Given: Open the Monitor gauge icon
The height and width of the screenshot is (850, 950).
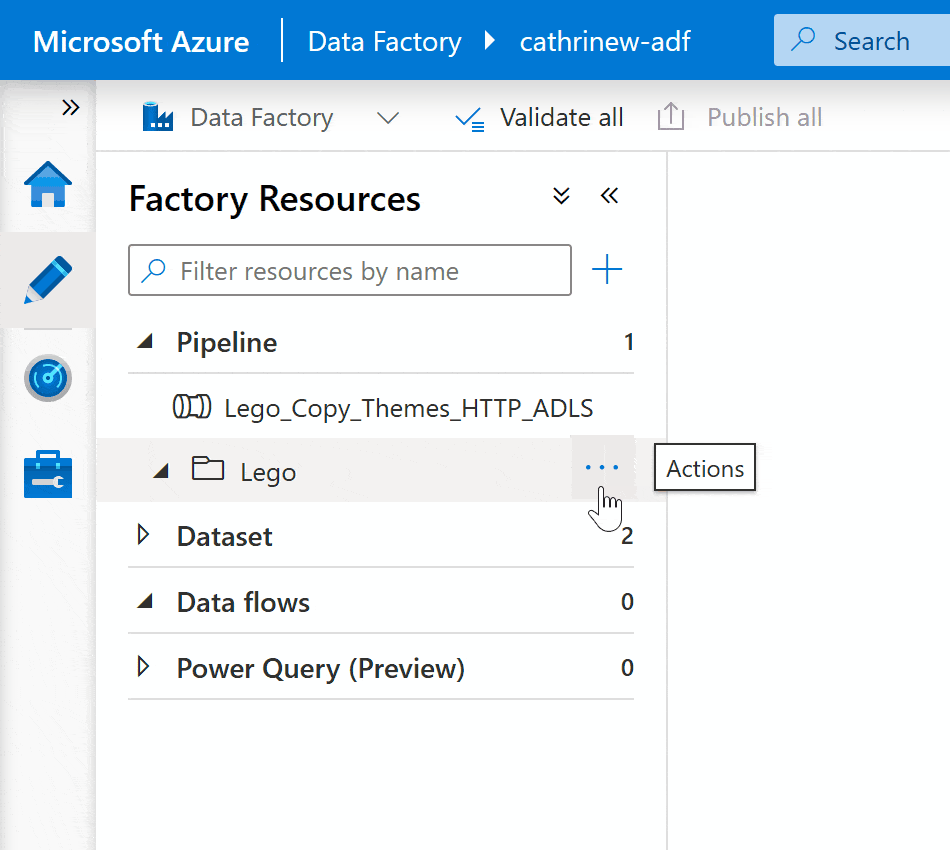Looking at the screenshot, I should (48, 377).
